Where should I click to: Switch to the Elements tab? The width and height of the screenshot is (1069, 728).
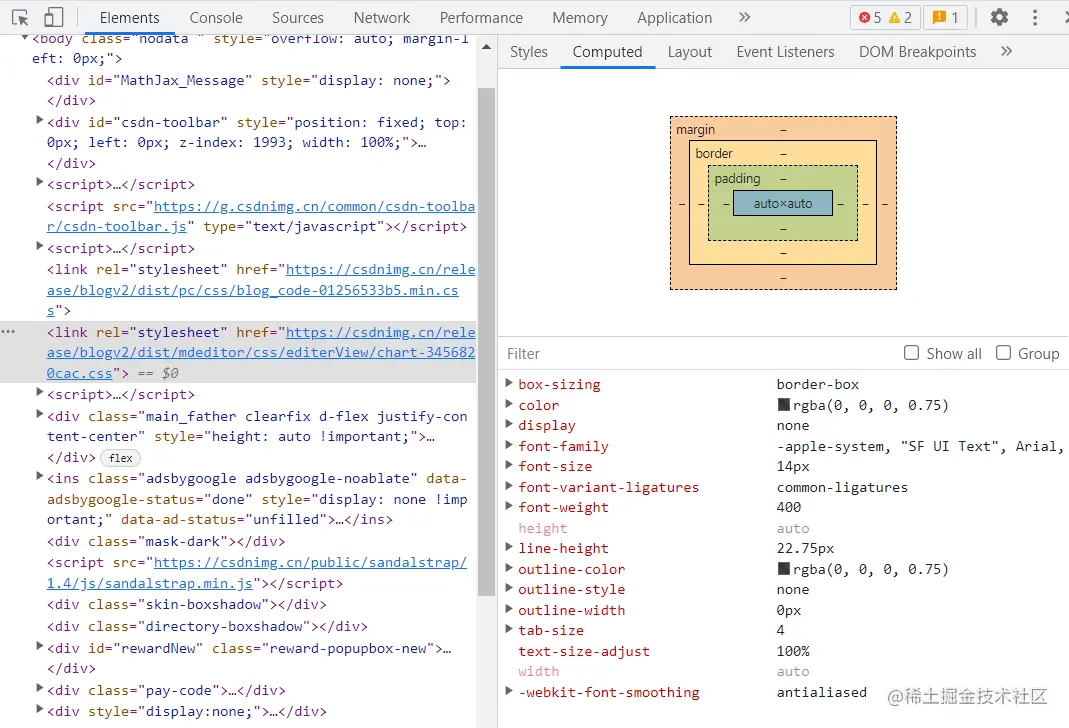pos(130,18)
